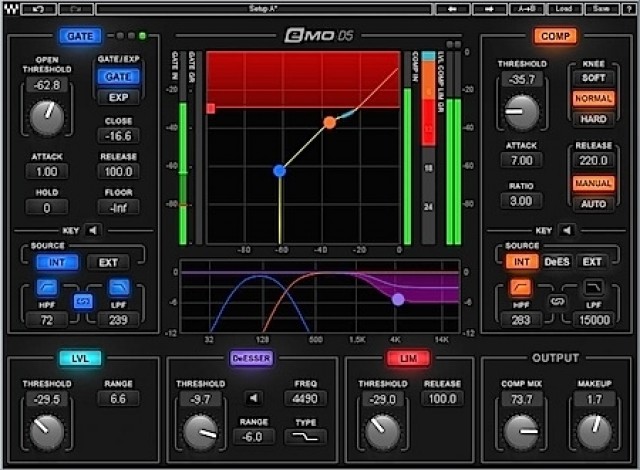Open the Save preset menu
This screenshot has width=640, height=470.
click(601, 9)
